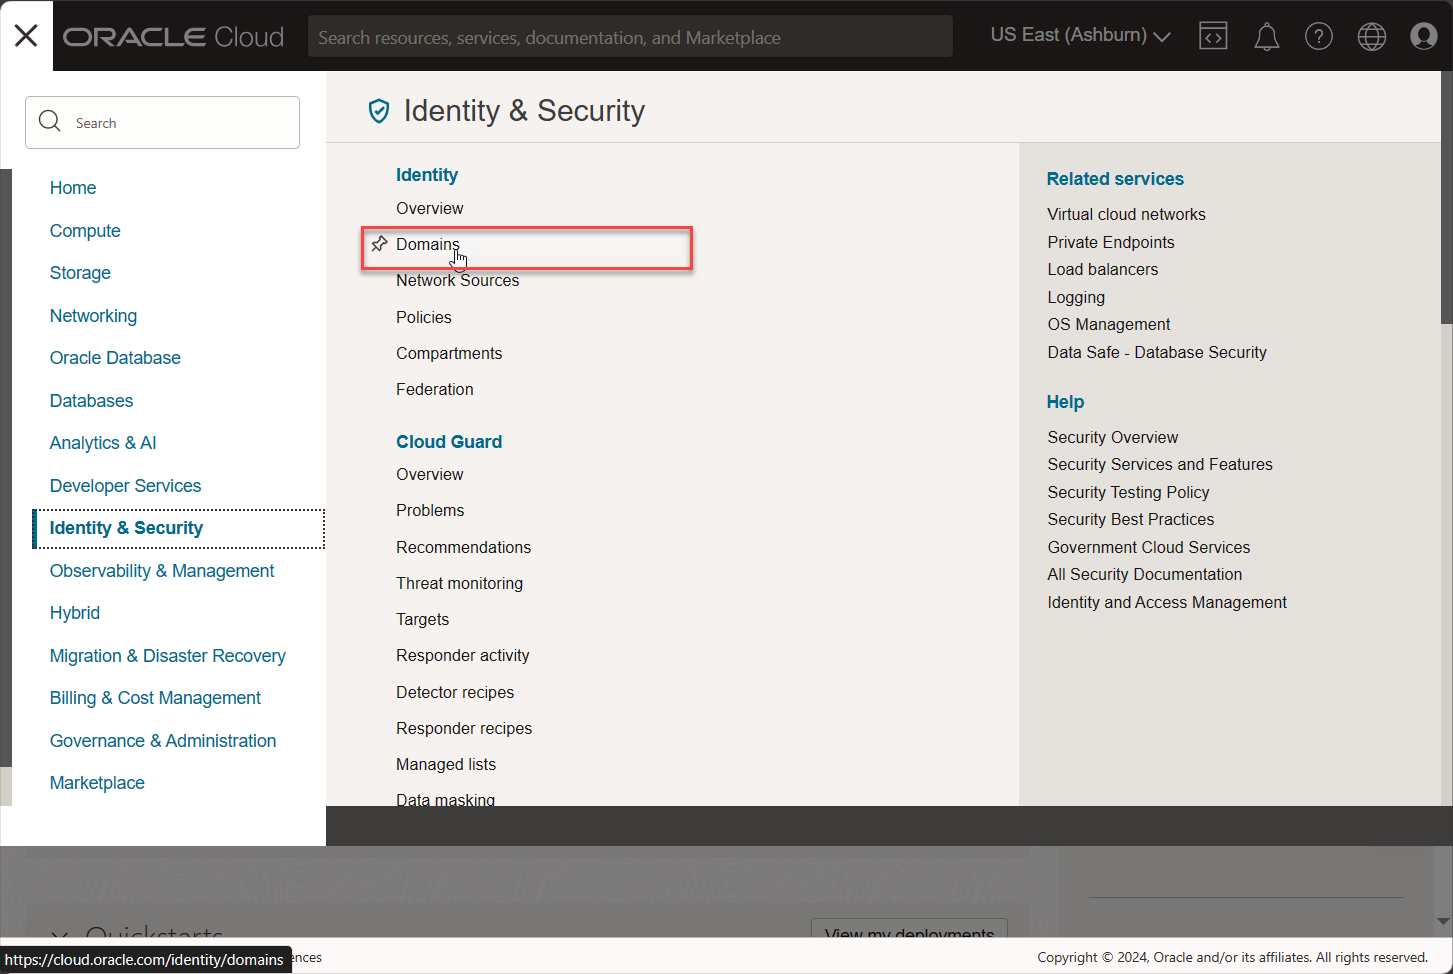Open the Cloud Shell developer tools icon
Image resolution: width=1453 pixels, height=974 pixels.
click(1213, 35)
